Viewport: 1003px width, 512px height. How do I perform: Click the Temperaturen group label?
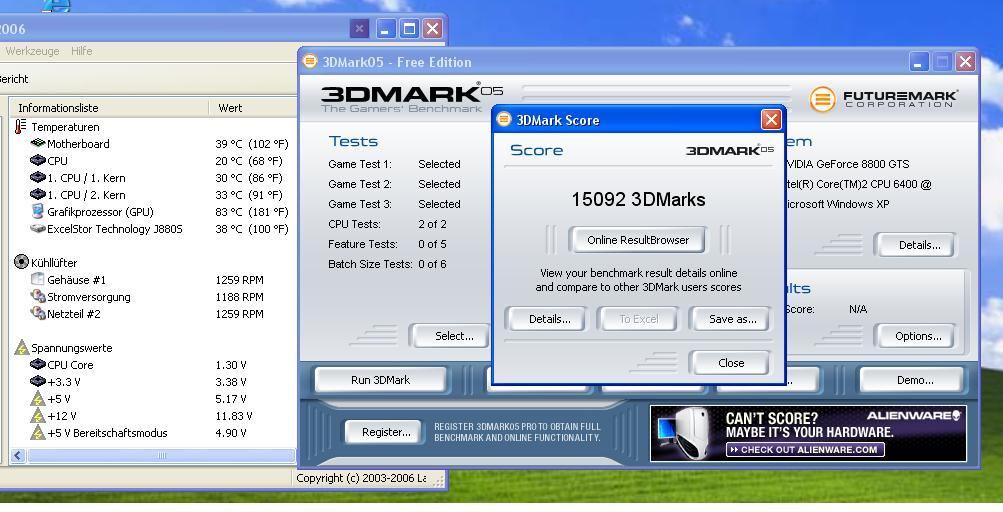[65, 127]
